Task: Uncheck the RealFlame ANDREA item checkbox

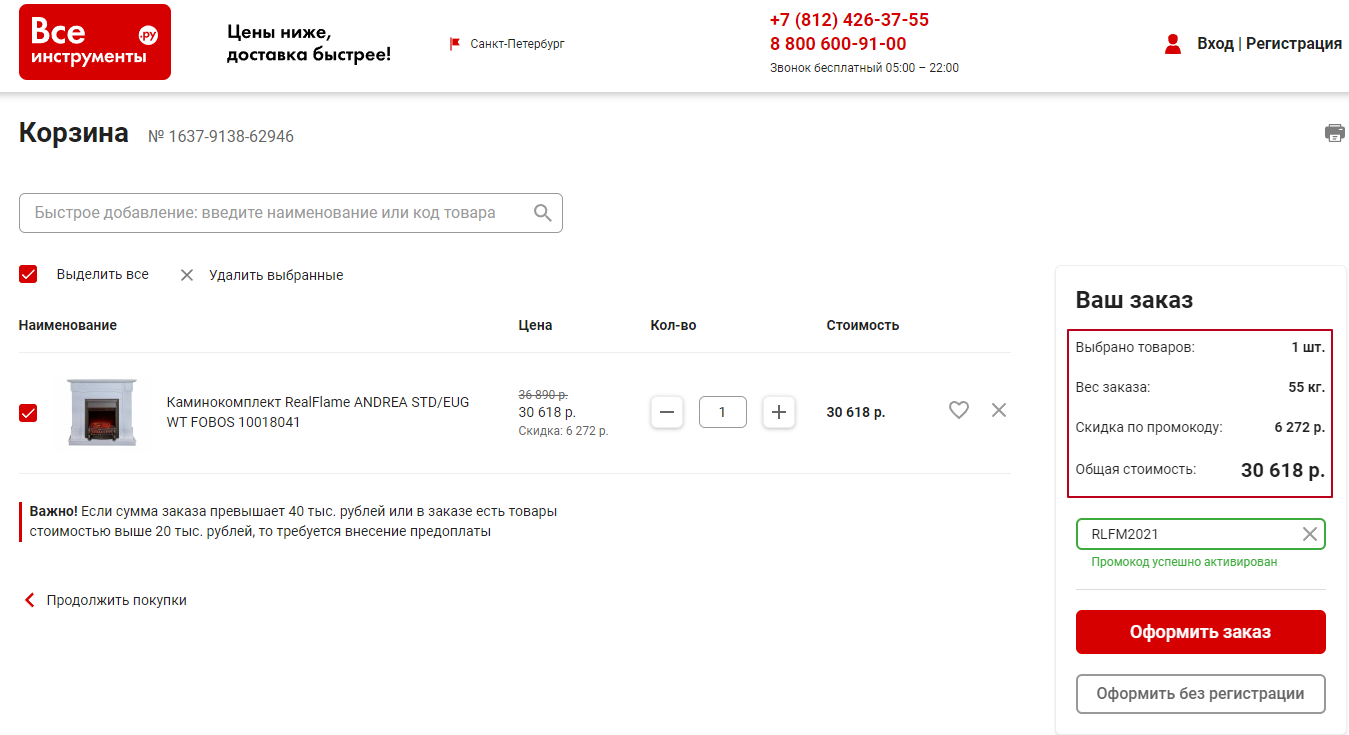Action: point(28,413)
